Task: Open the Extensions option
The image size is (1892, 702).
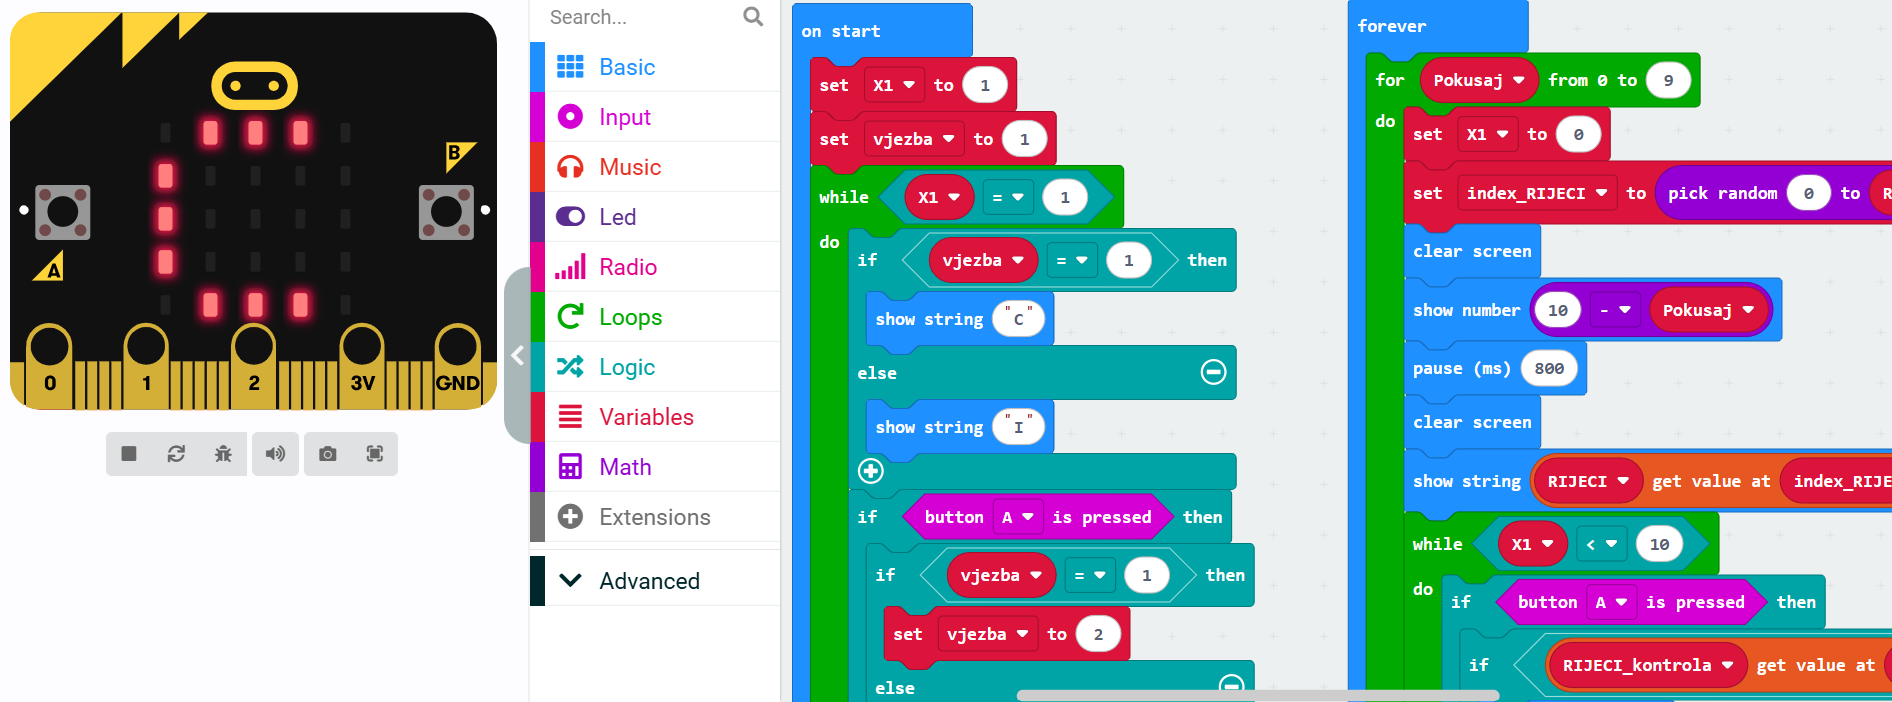Action: (654, 517)
